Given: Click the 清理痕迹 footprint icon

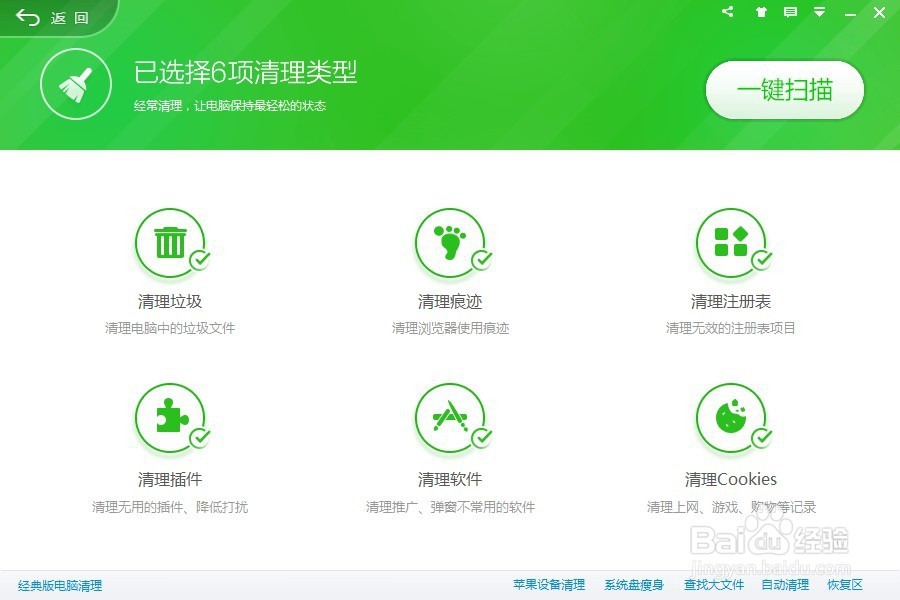Looking at the screenshot, I should pos(452,240).
